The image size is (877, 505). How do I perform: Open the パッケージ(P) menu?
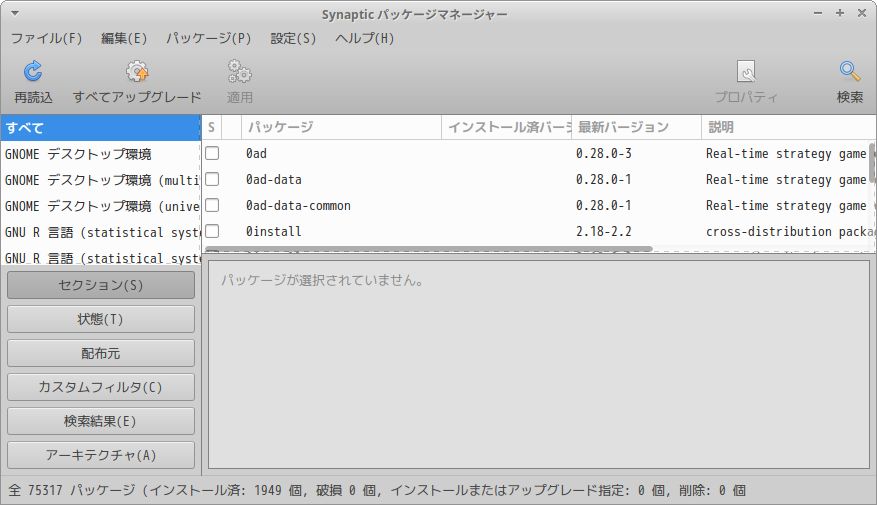[x=209, y=39]
